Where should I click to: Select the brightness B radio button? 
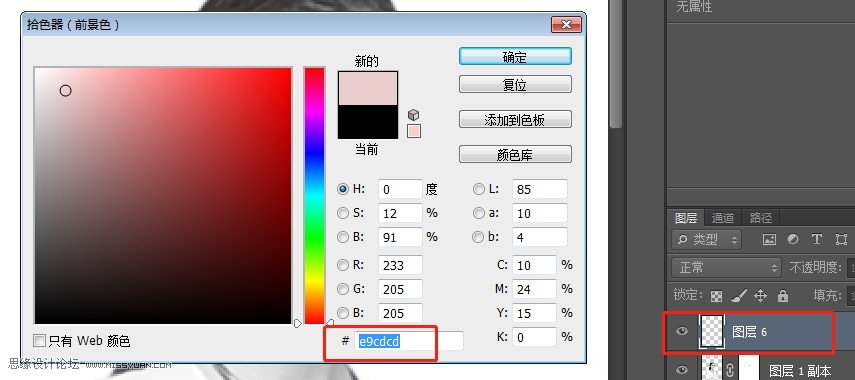(343, 237)
